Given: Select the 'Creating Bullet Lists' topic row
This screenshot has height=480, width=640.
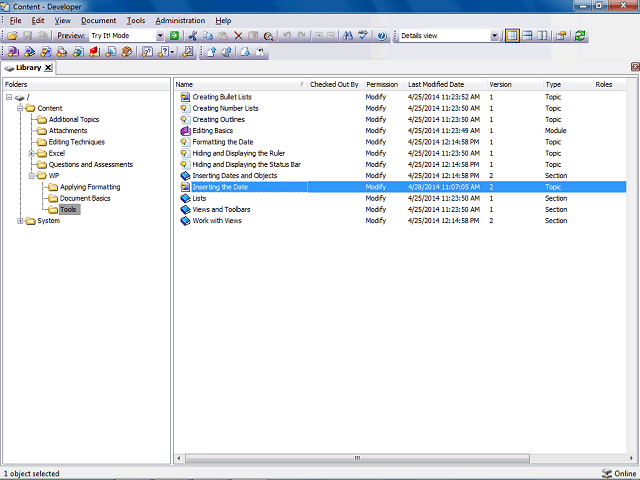Looking at the screenshot, I should coord(400,97).
